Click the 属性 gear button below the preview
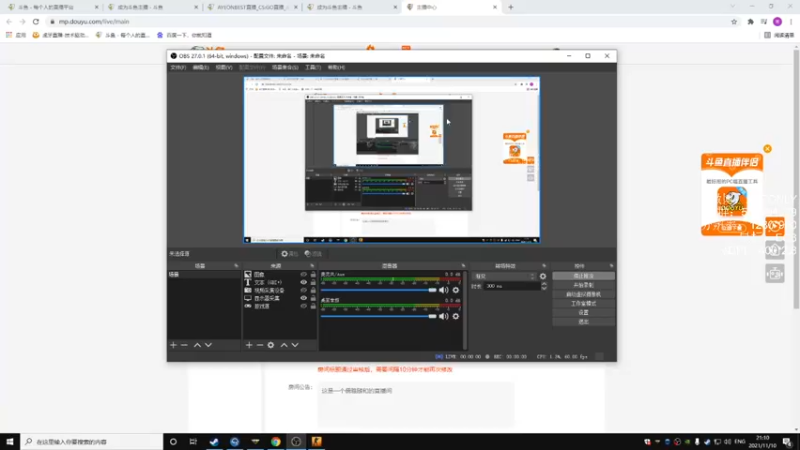Viewport: 800px width, 450px height. coord(289,254)
